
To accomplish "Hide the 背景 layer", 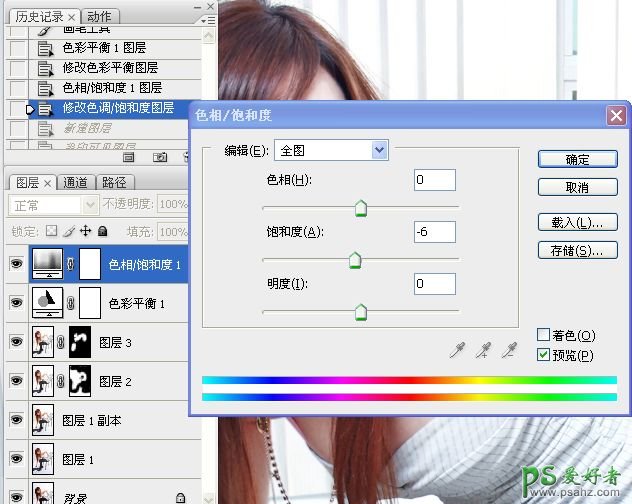I will pos(17,497).
